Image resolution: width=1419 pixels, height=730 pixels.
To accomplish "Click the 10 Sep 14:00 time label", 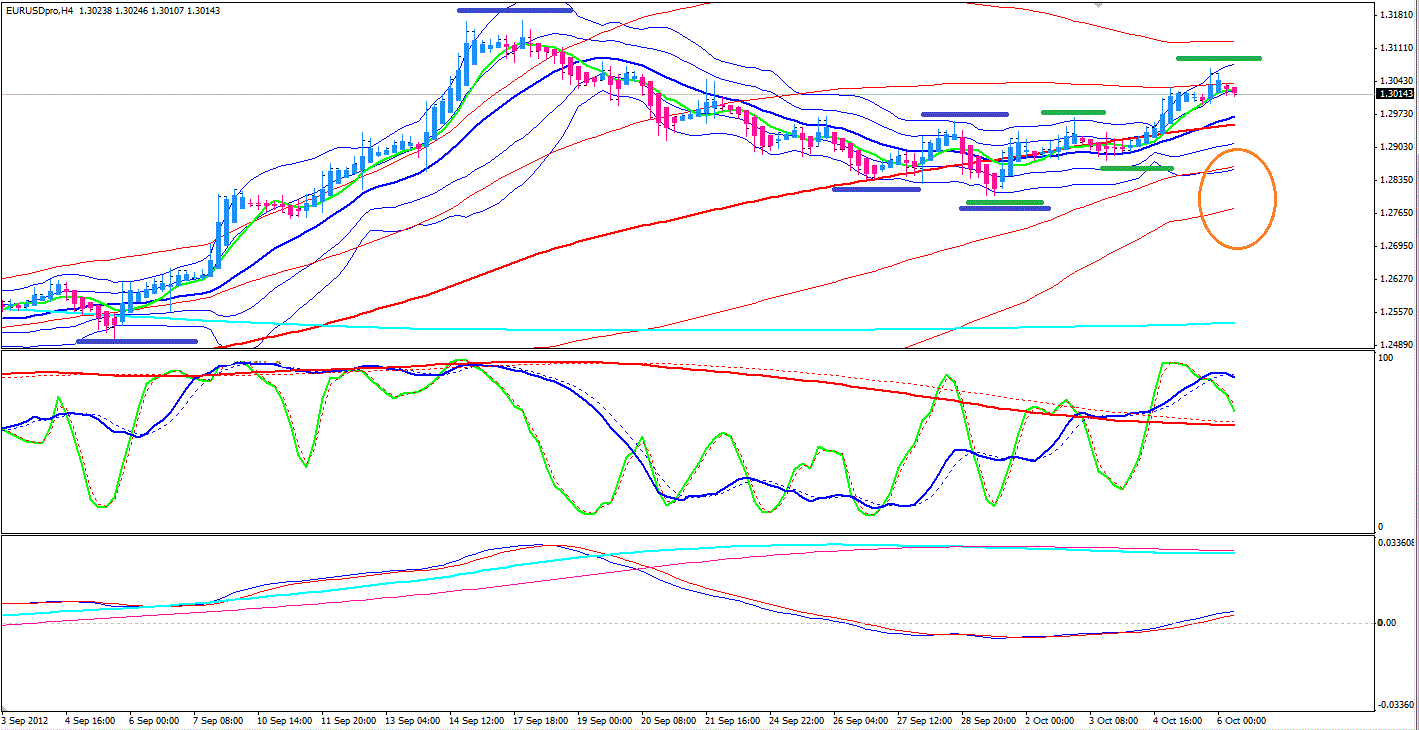I will pyautogui.click(x=284, y=720).
